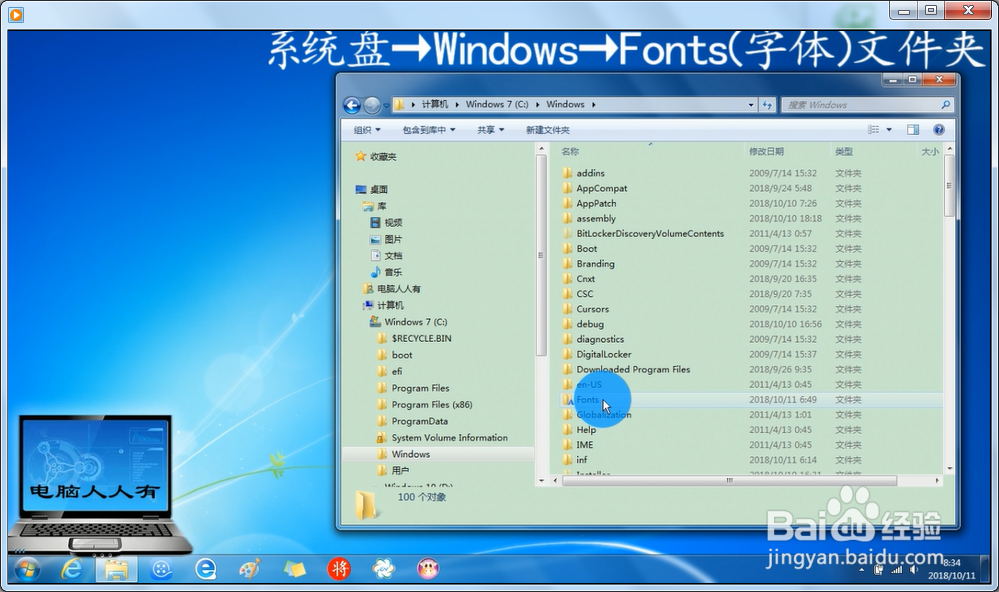Select the 文档 library icon

(376, 256)
